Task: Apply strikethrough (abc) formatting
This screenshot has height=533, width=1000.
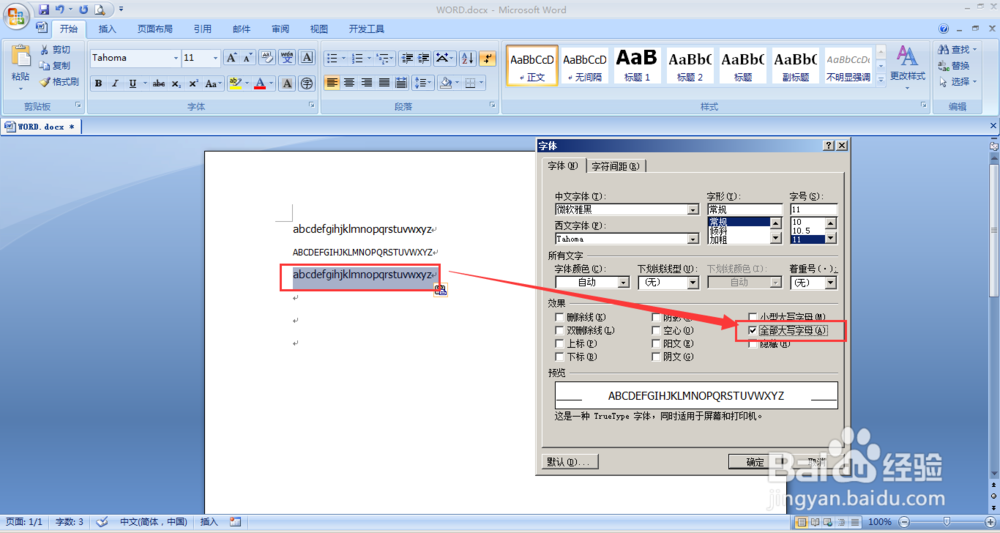Action: click(159, 84)
